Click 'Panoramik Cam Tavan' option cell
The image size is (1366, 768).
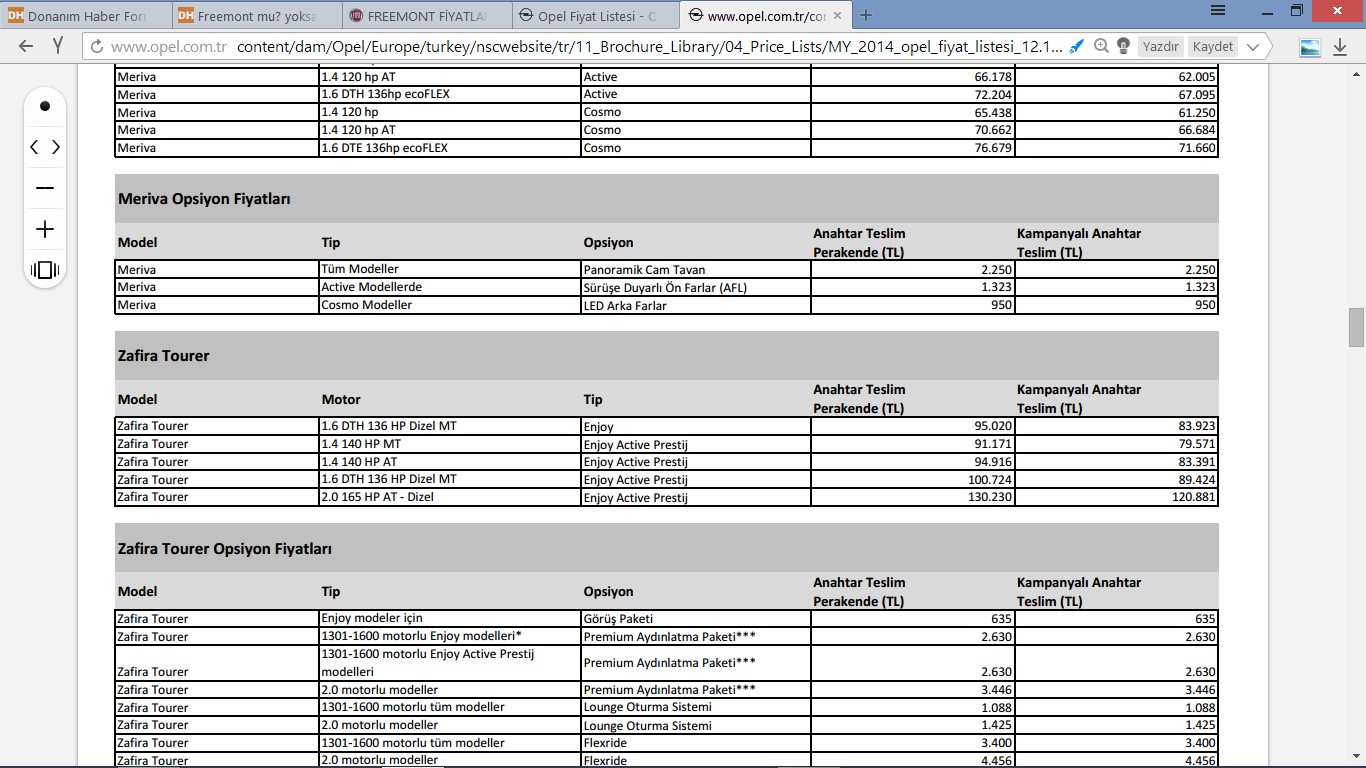(x=695, y=270)
